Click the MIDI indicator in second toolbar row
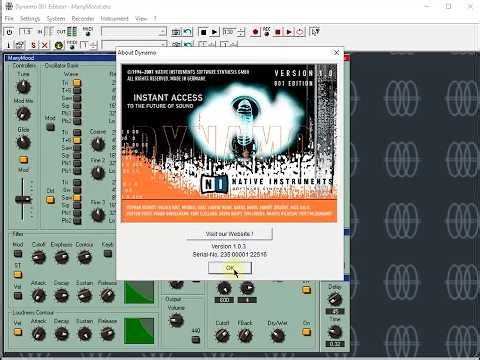 click(x=72, y=45)
